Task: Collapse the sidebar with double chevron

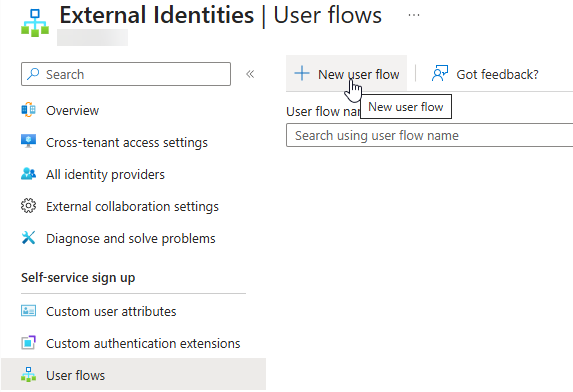Action: pos(250,74)
